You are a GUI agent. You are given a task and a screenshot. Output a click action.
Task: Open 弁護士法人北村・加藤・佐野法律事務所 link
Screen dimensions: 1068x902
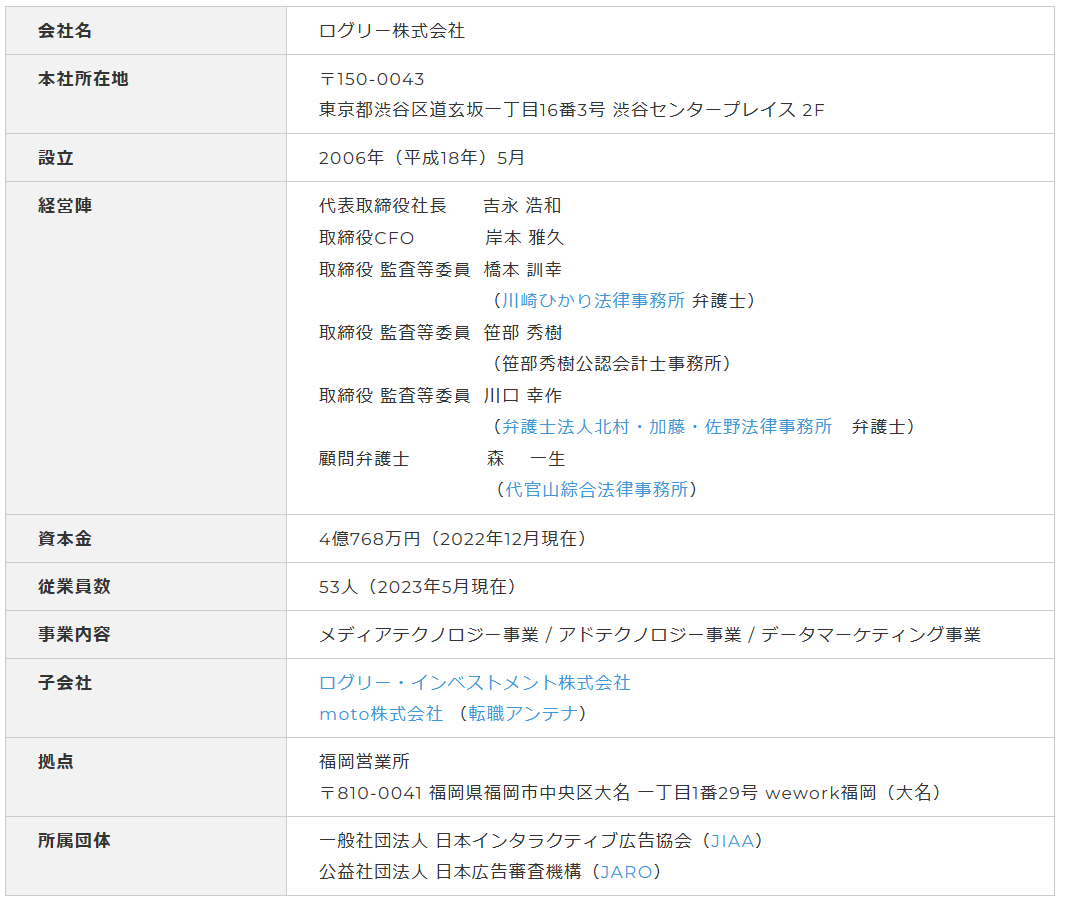667,426
